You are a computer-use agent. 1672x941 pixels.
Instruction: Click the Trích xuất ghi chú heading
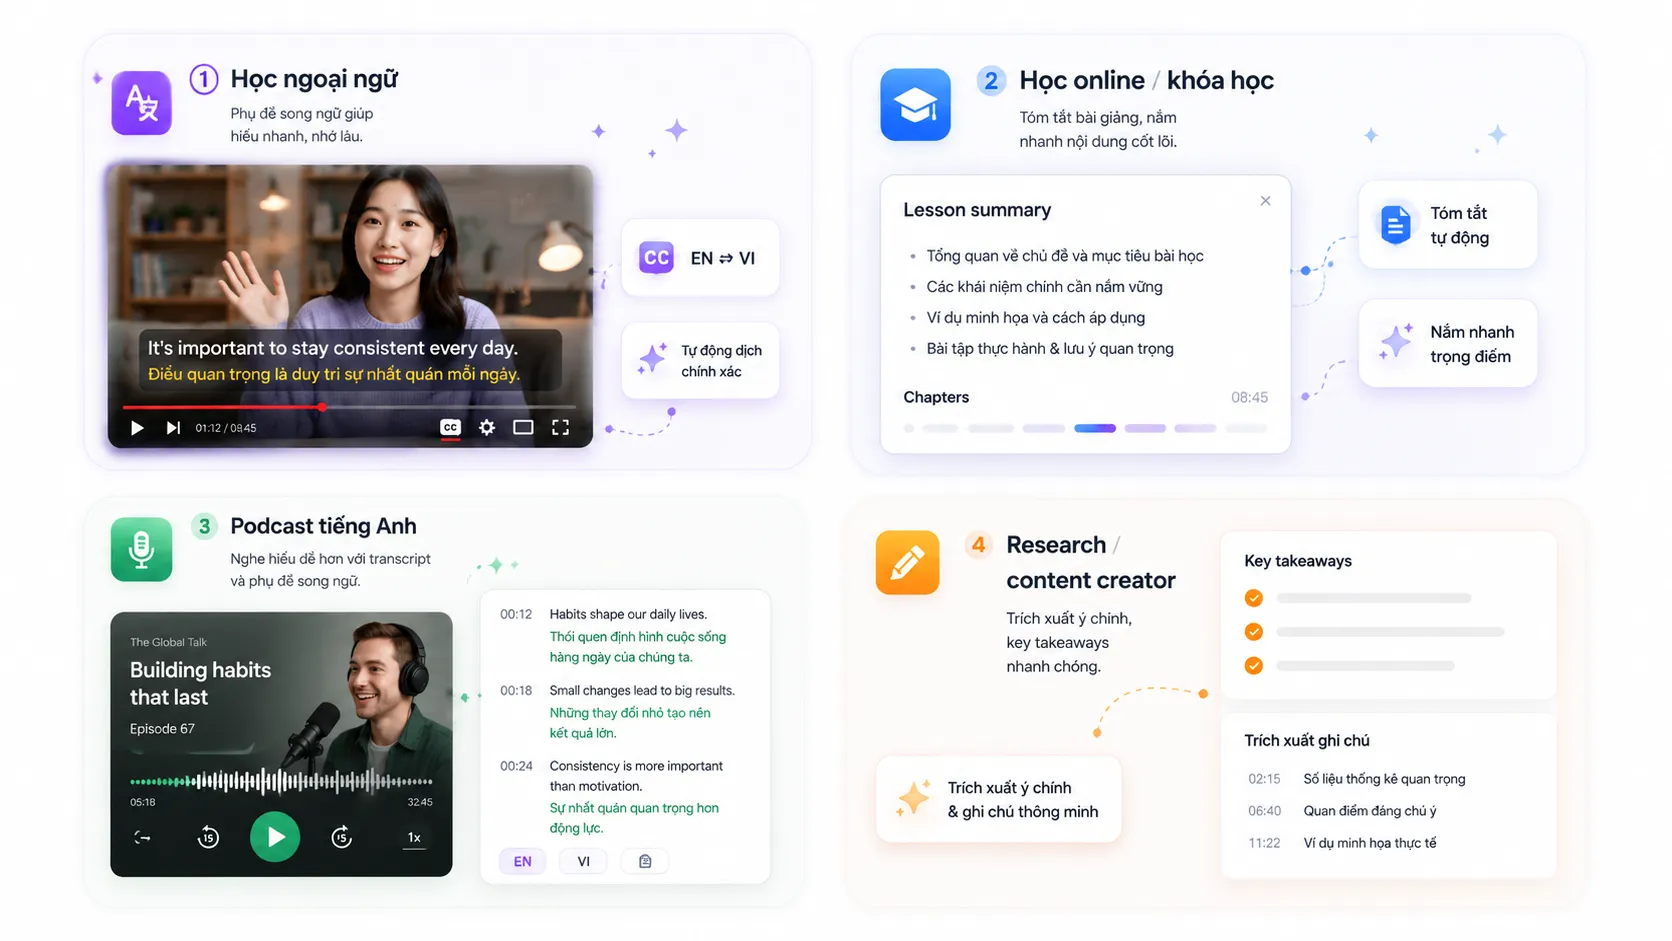1307,741
